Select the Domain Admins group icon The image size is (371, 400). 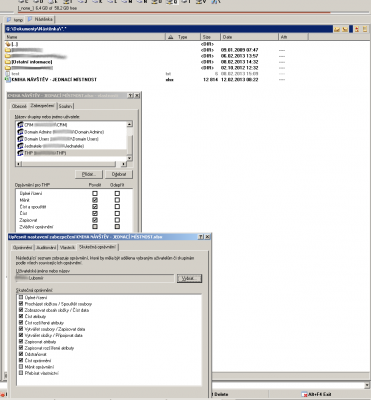(x=20, y=132)
